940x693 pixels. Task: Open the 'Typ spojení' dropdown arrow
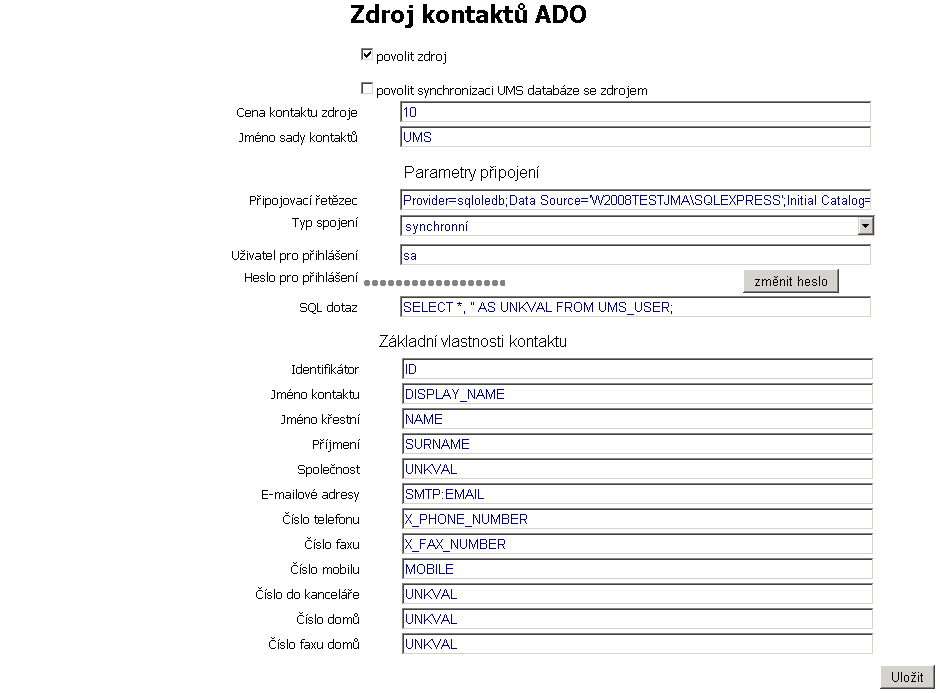(x=864, y=226)
